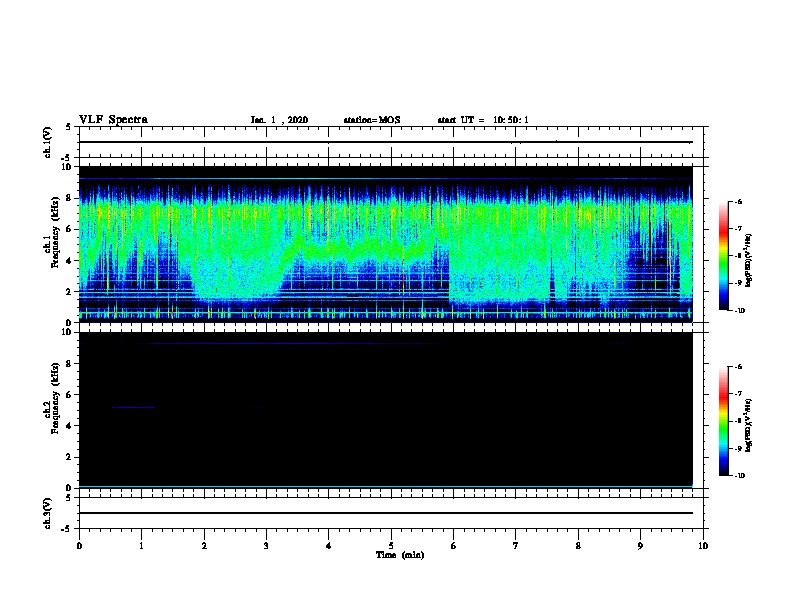
Task: Click the ch.1 spectrogram color scale bar
Action: coord(723,256)
